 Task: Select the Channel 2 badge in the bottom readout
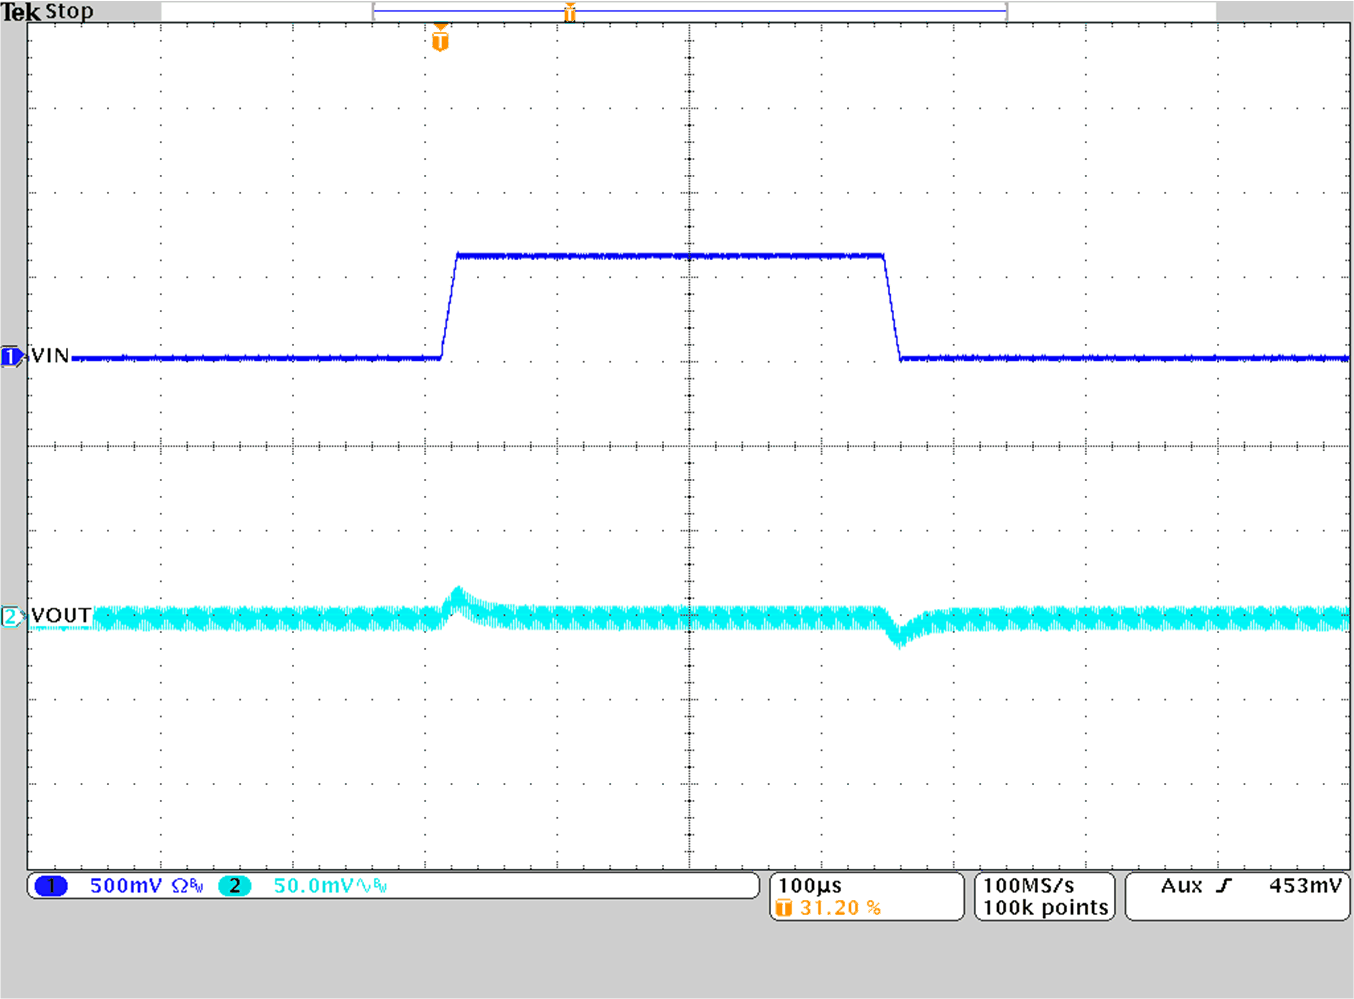pyautogui.click(x=233, y=886)
